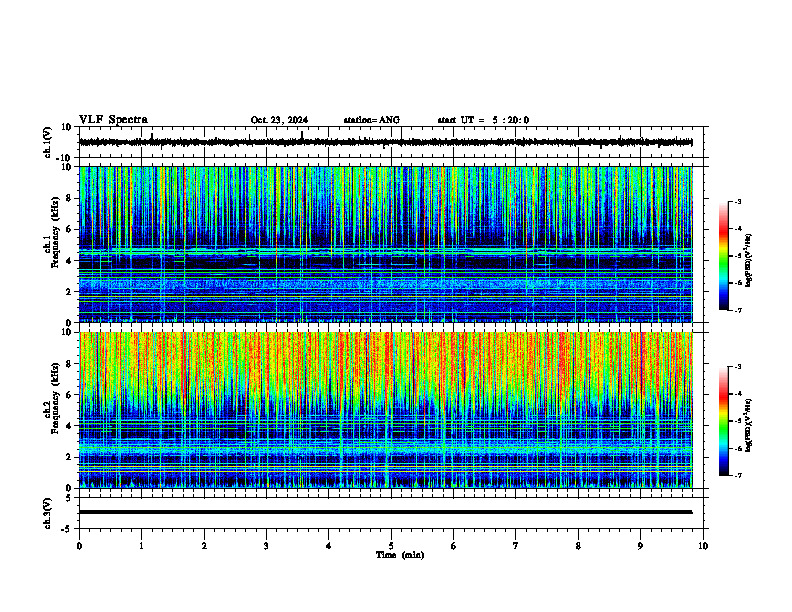Click the 'VLF Spectra' title text
Viewport: 792px width, 612px height.
pos(113,120)
